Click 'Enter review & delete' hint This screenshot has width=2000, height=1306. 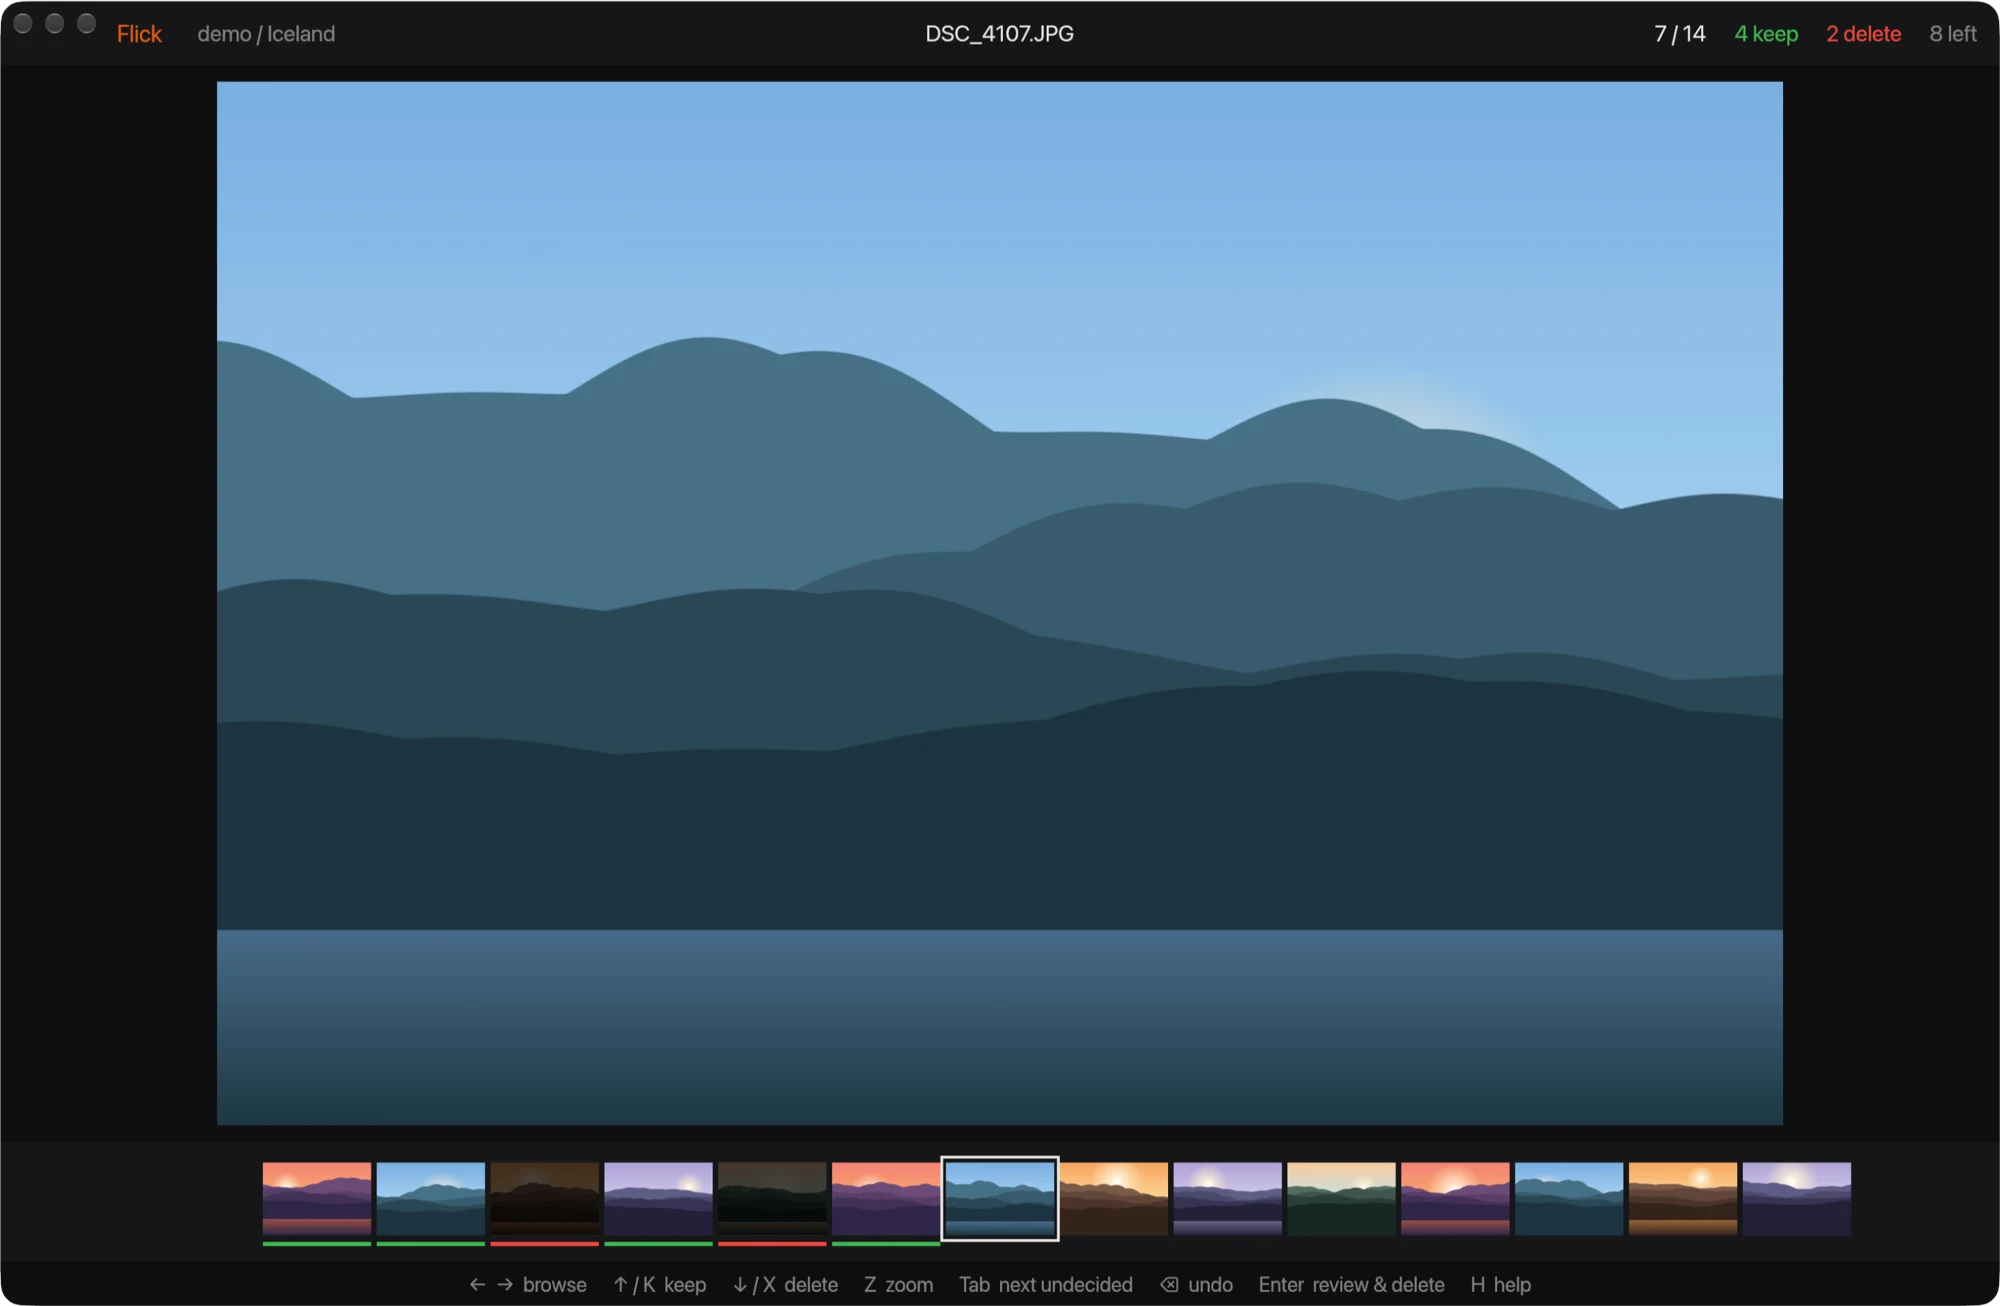1351,1285
